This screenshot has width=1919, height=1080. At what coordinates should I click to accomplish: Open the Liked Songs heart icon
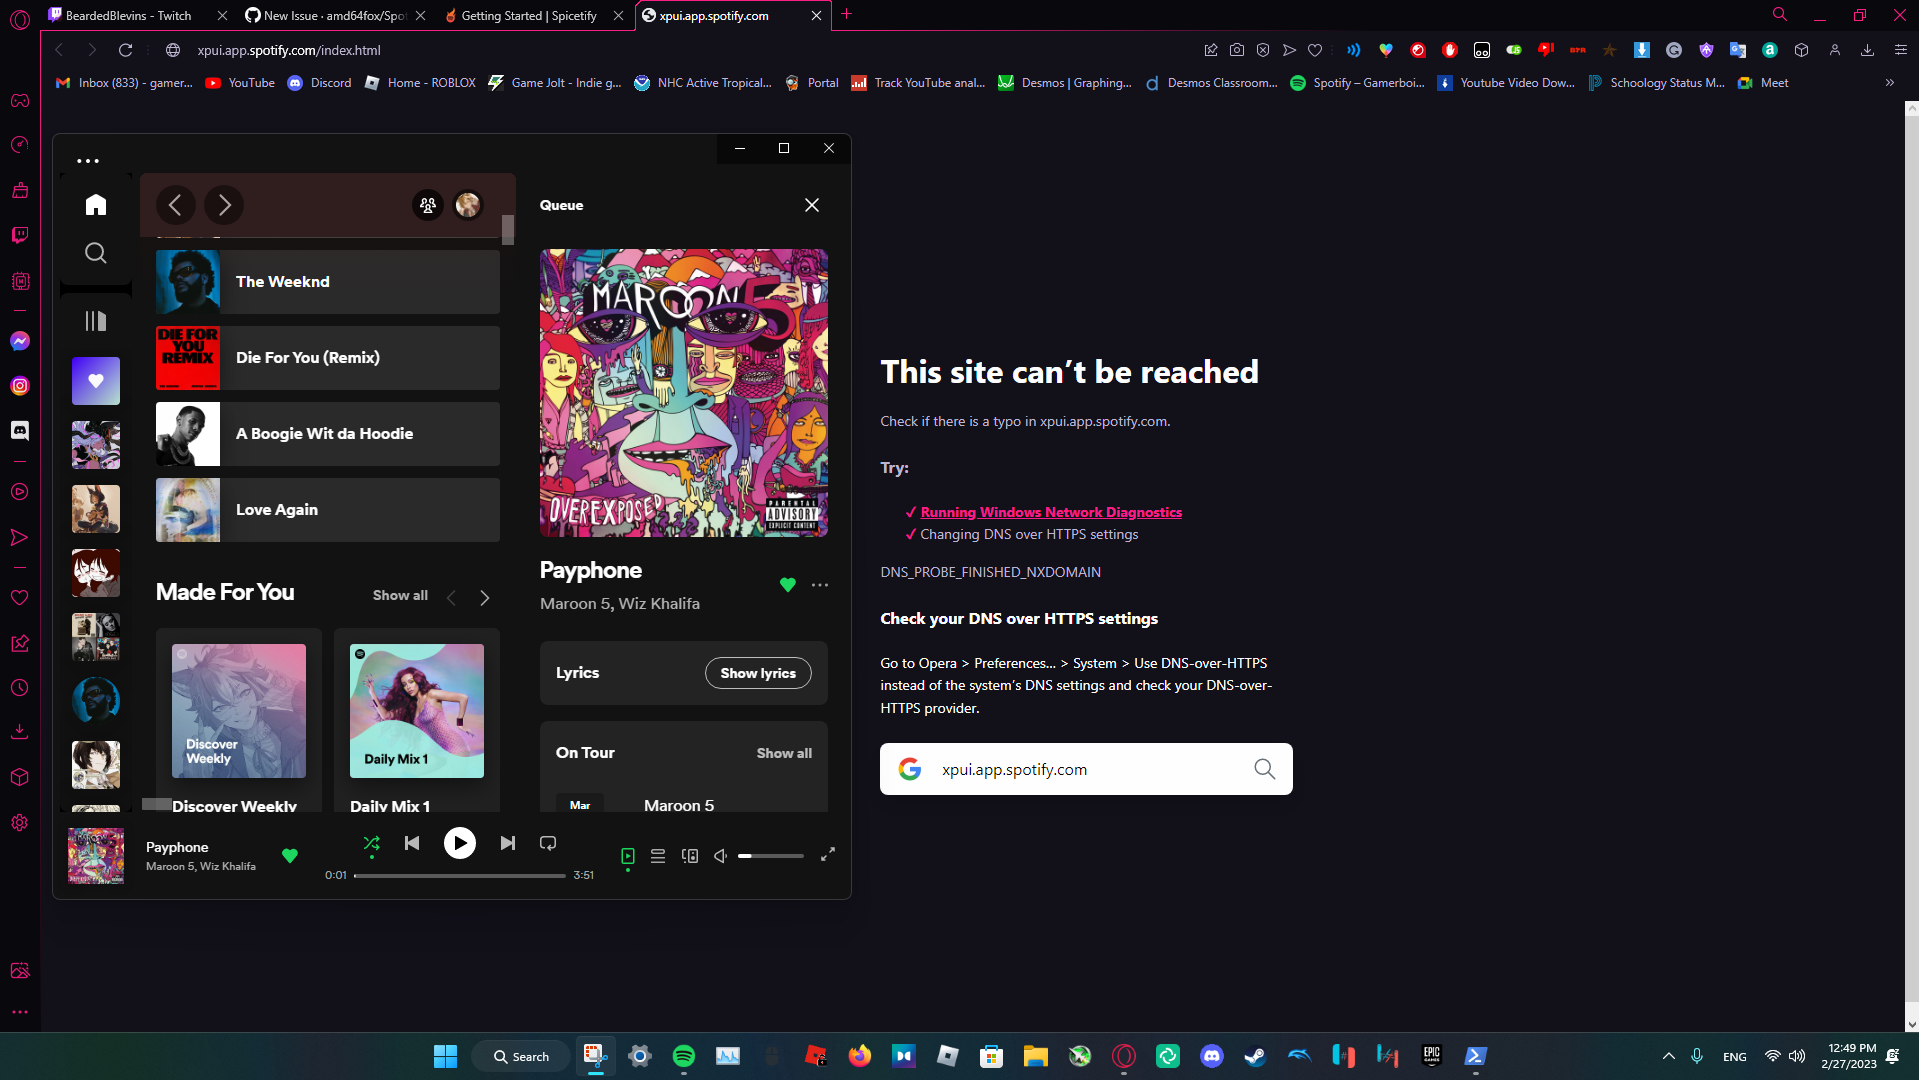coord(95,380)
